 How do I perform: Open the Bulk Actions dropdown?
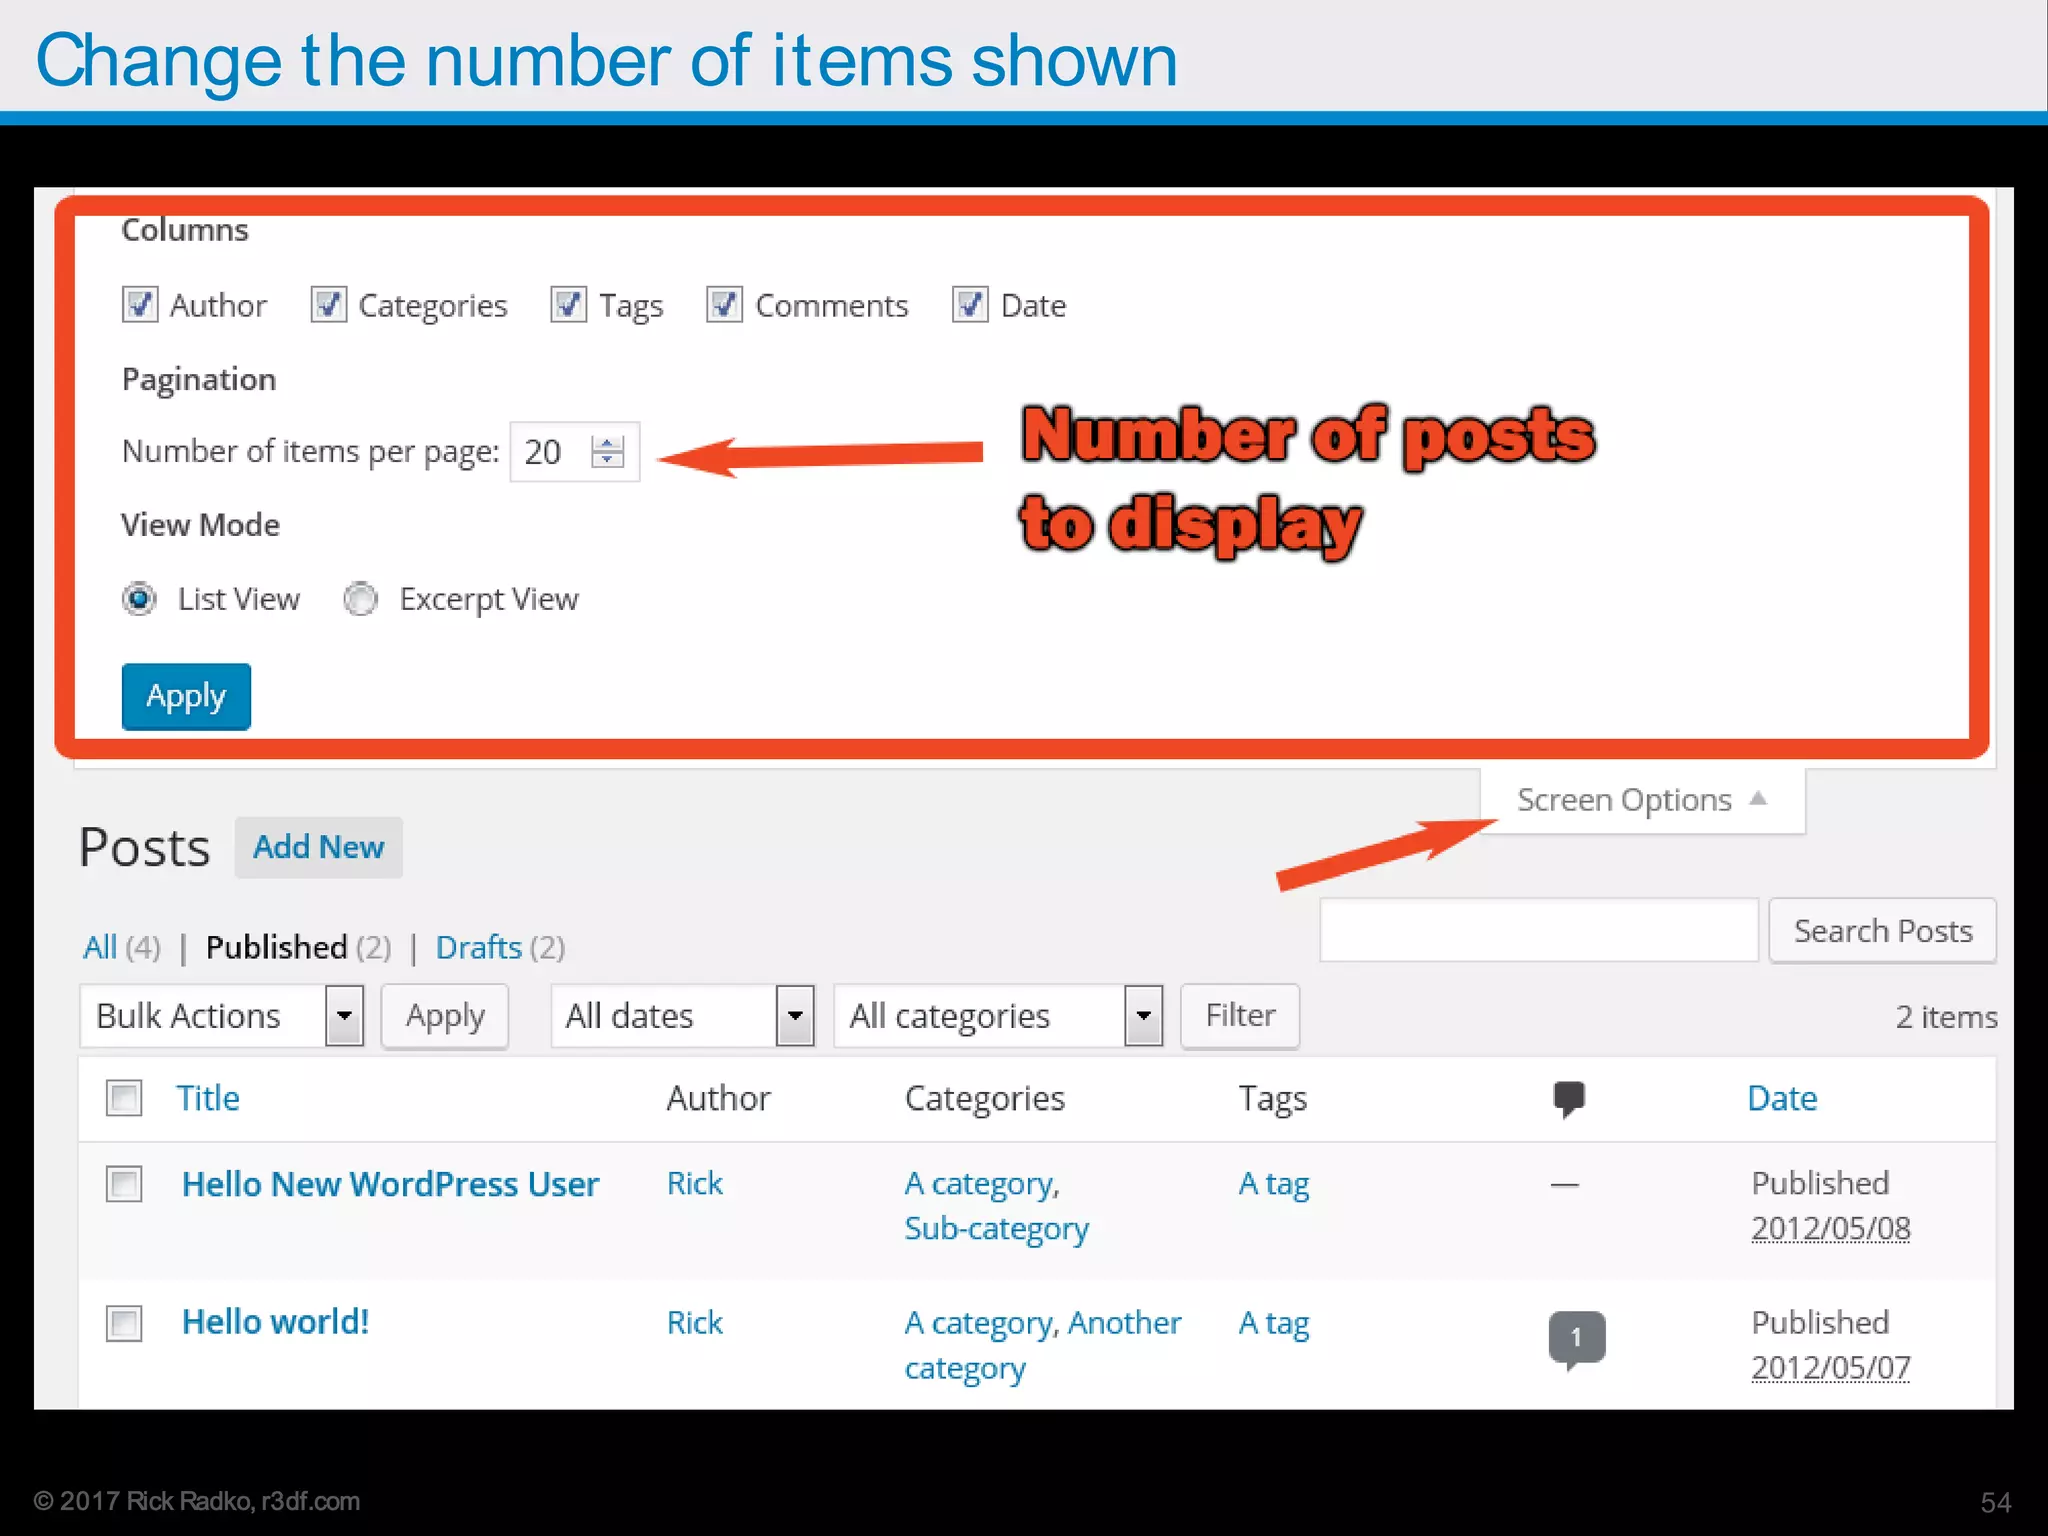point(222,1016)
